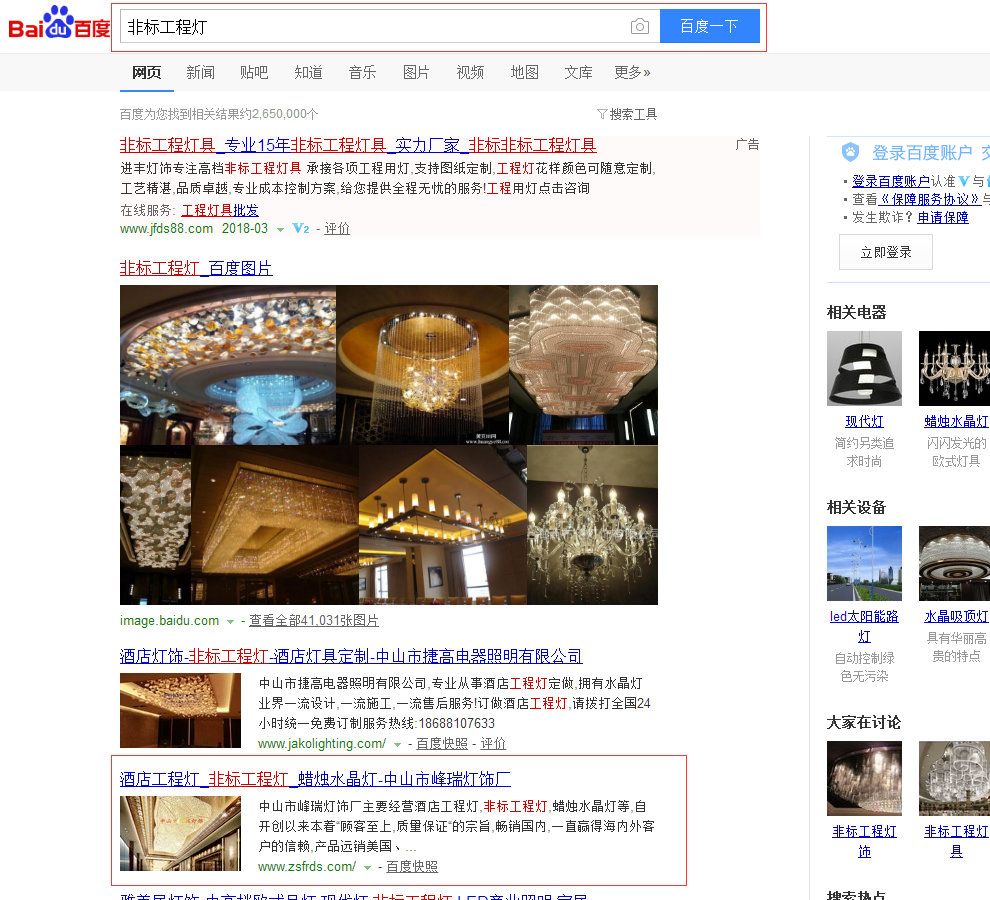Click the 立即登录 button
Viewport: 990px width, 900px height.
(885, 252)
